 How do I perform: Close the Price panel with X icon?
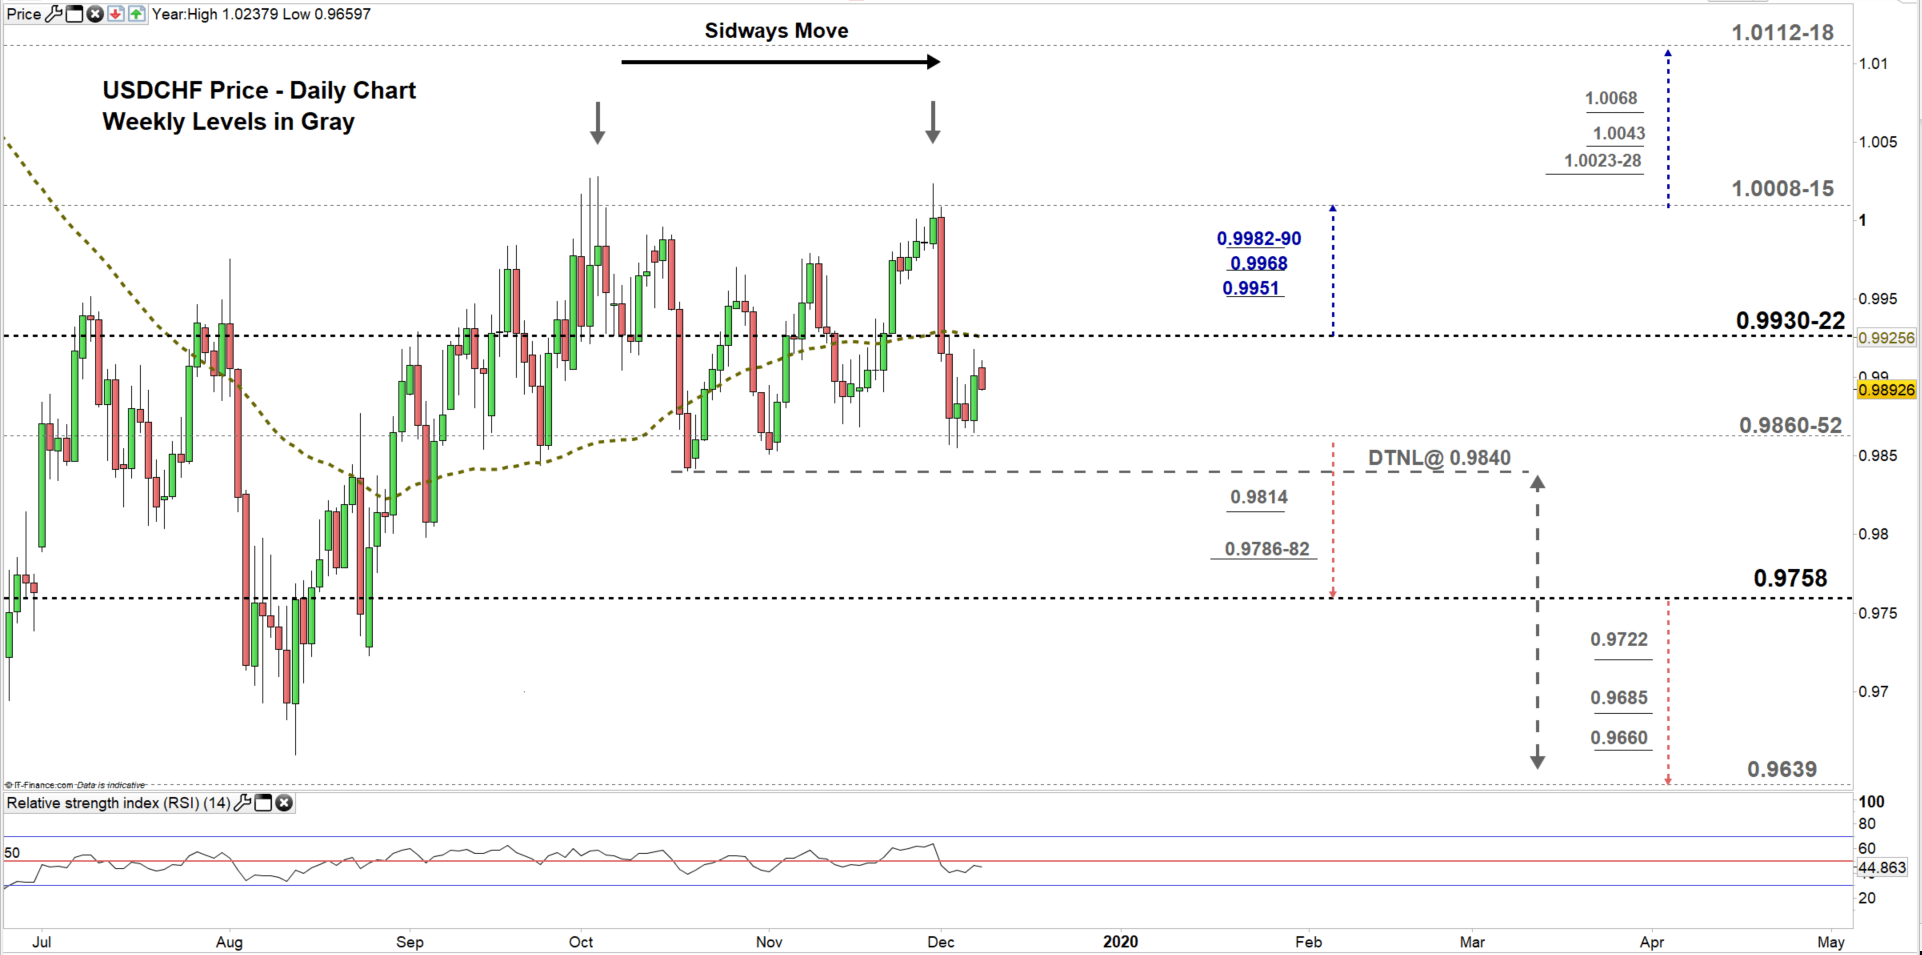(x=95, y=14)
